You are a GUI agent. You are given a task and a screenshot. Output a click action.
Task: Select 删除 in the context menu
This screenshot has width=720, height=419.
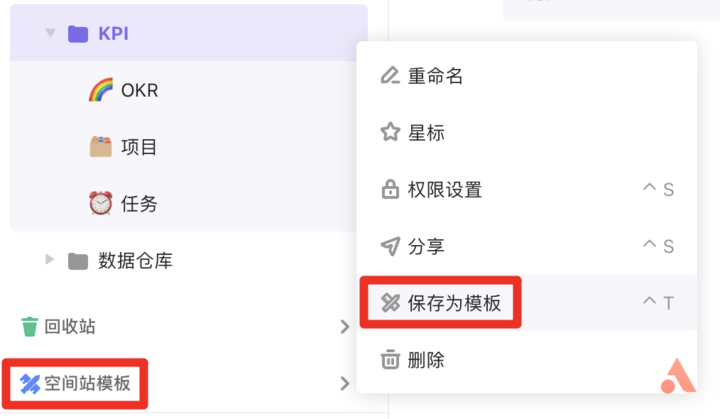pyautogui.click(x=426, y=360)
